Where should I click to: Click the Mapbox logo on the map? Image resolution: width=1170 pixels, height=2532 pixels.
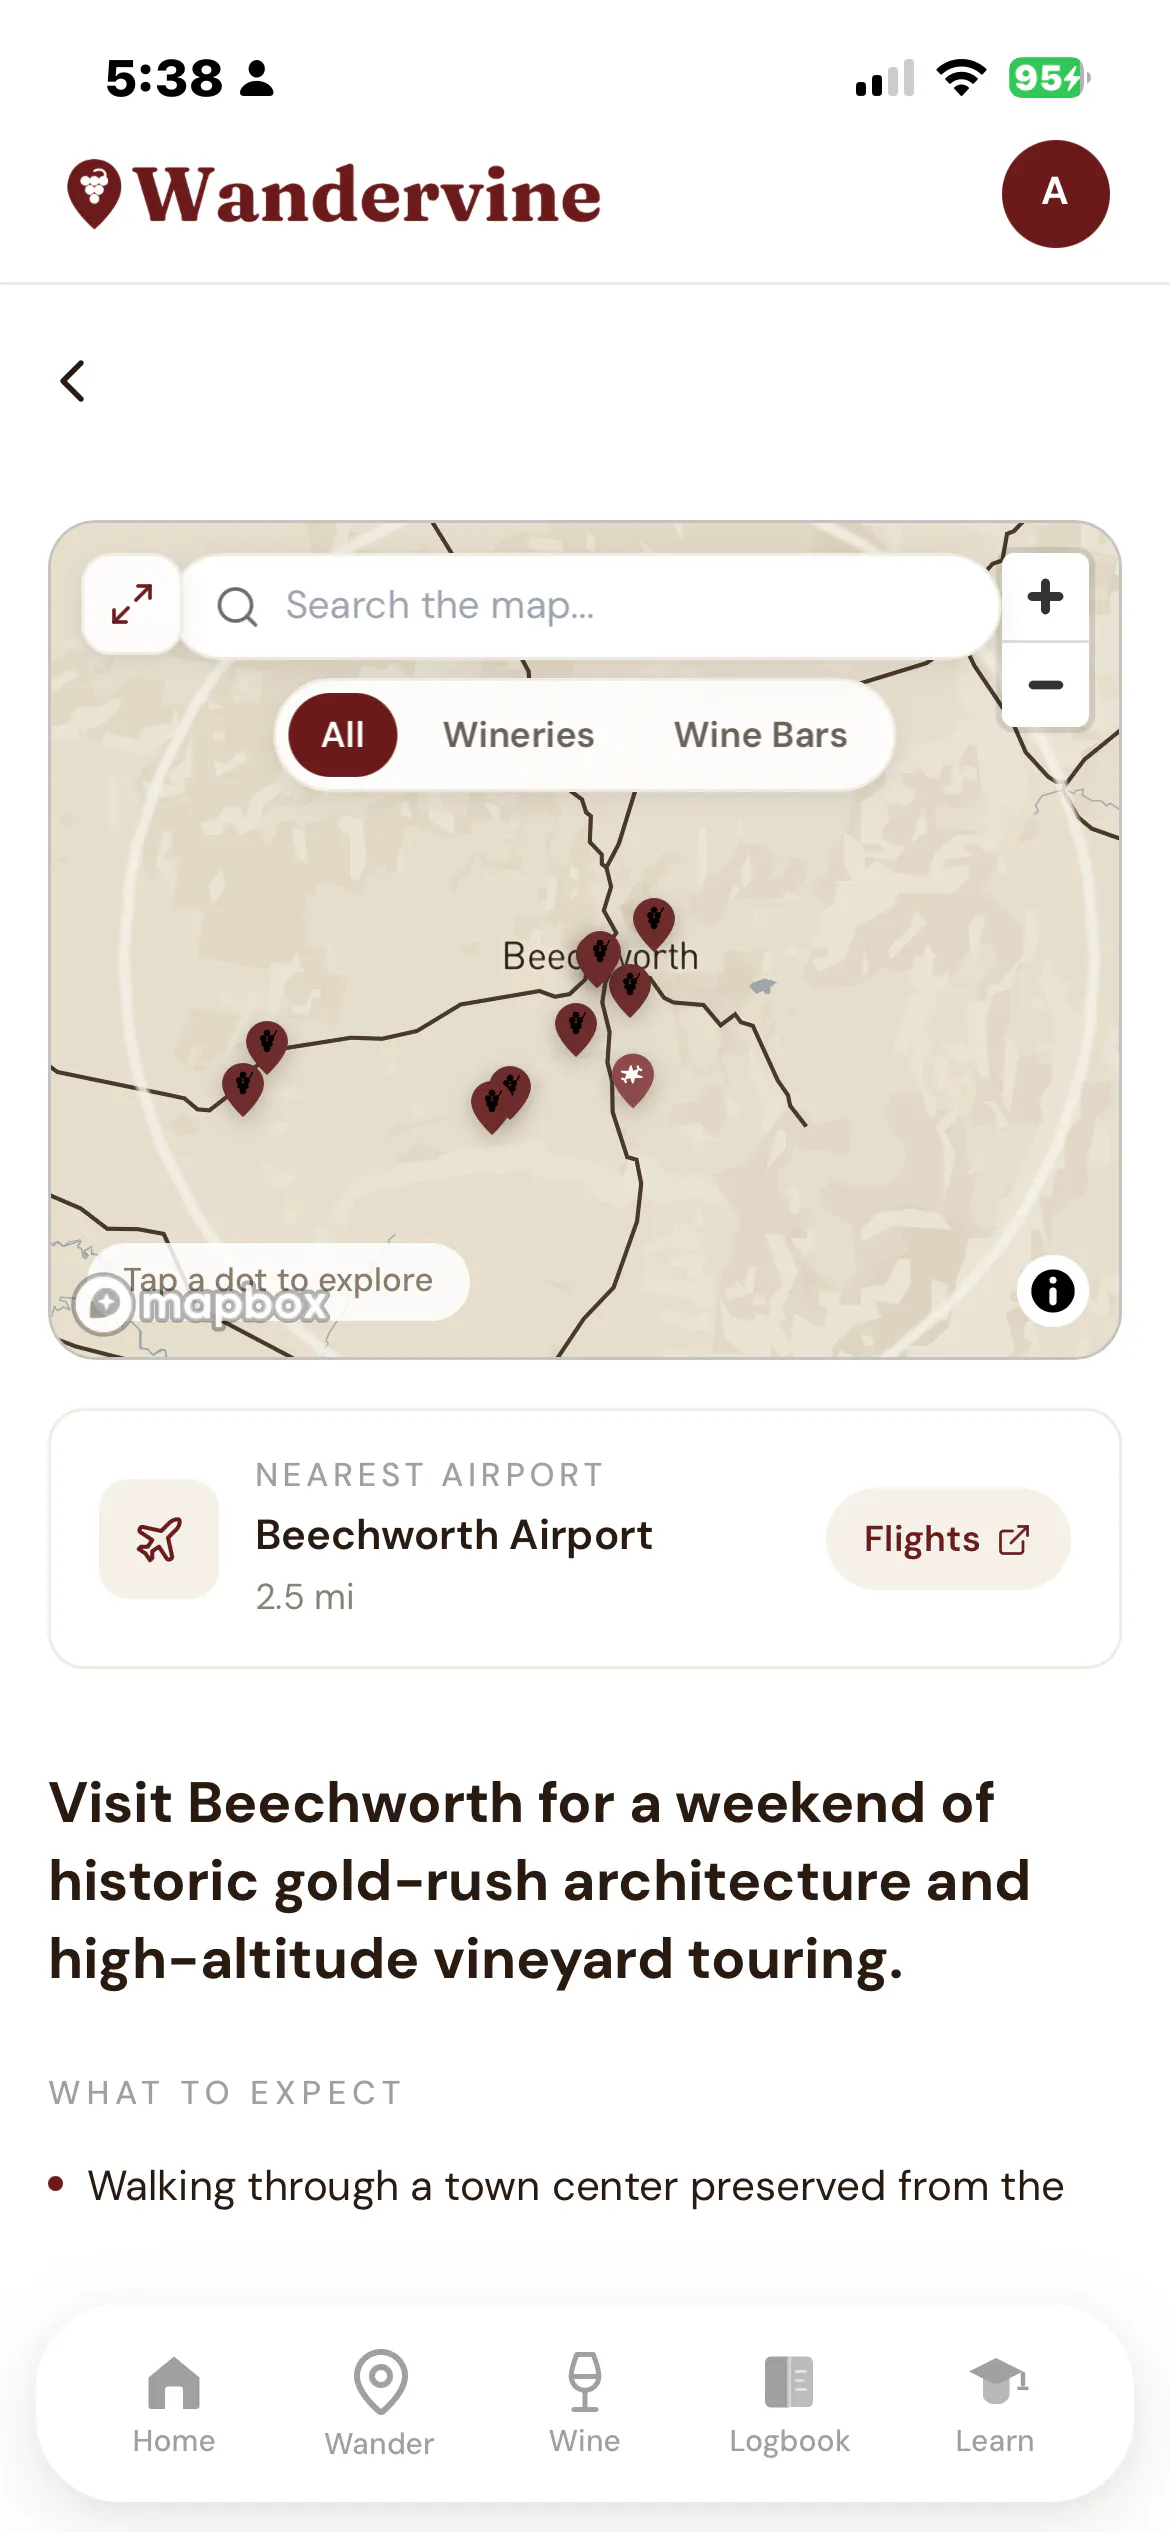click(x=202, y=1304)
